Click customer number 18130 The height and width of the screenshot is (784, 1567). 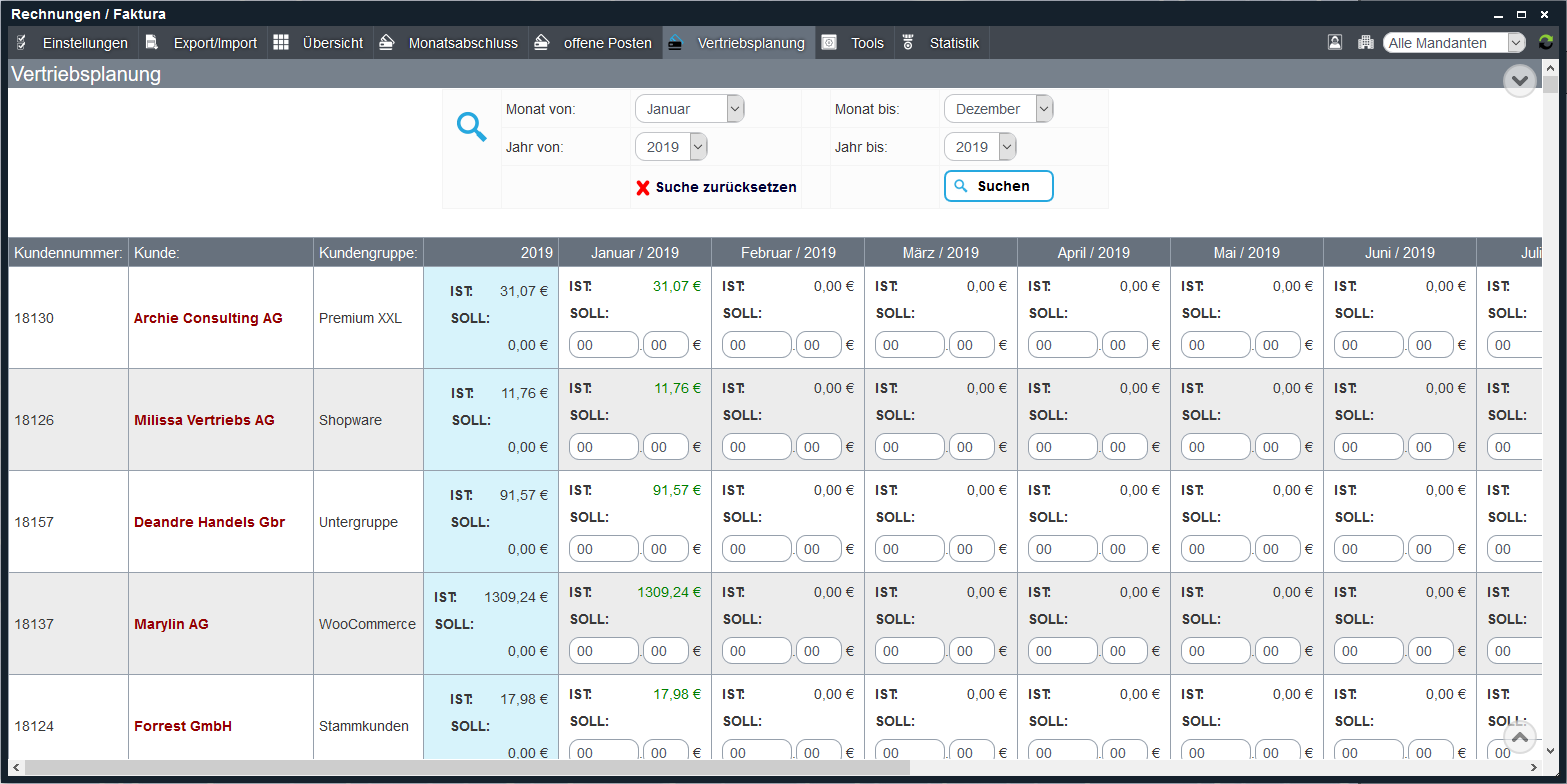(x=34, y=318)
